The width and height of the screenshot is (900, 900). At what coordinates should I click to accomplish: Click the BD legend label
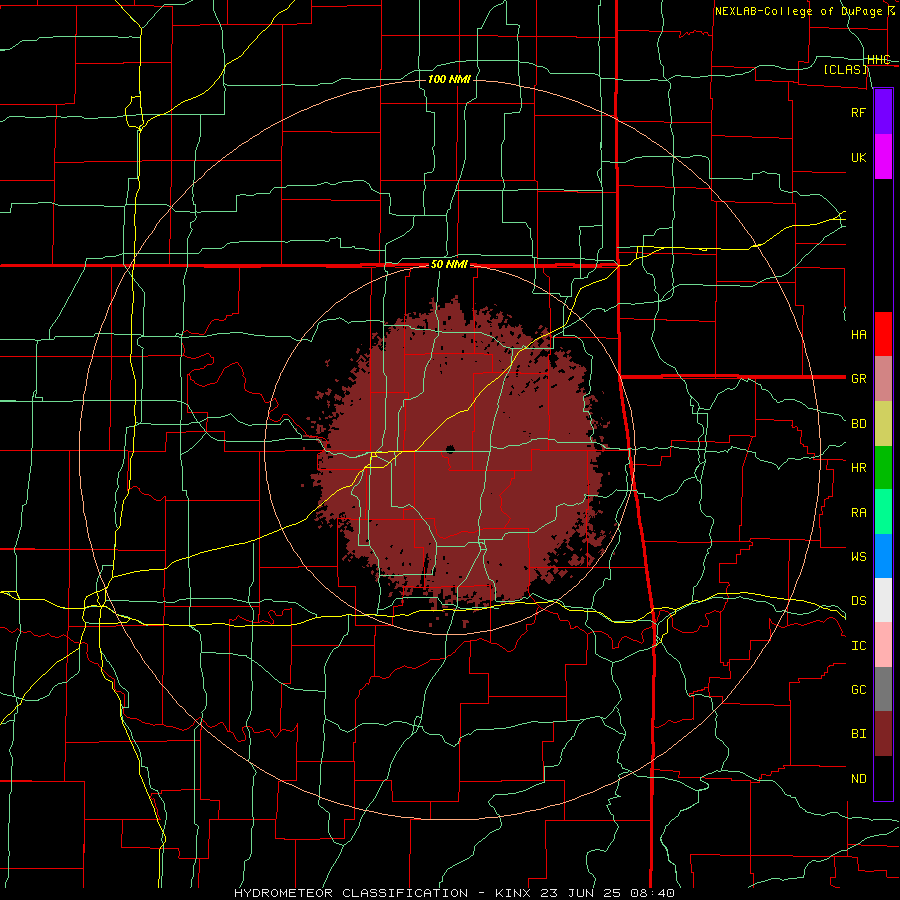point(858,424)
